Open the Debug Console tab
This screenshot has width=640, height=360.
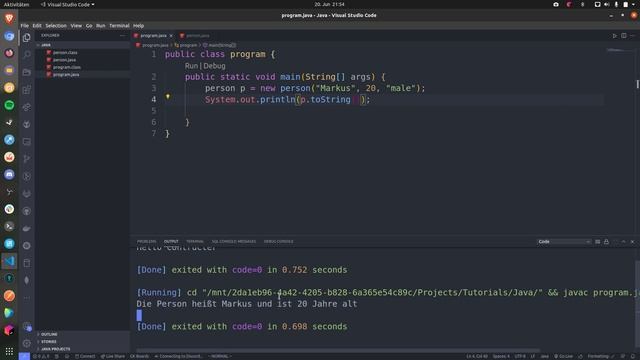(x=278, y=242)
